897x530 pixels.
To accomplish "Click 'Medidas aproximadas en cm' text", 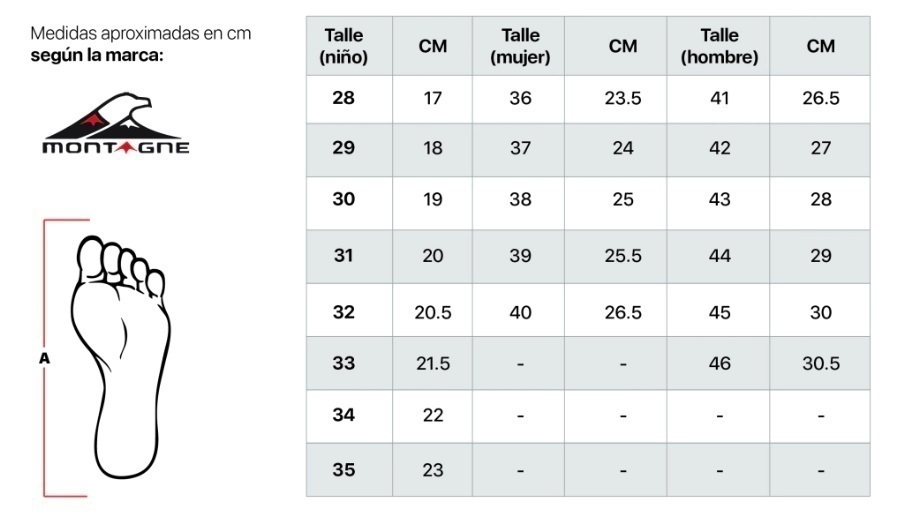I will (141, 33).
